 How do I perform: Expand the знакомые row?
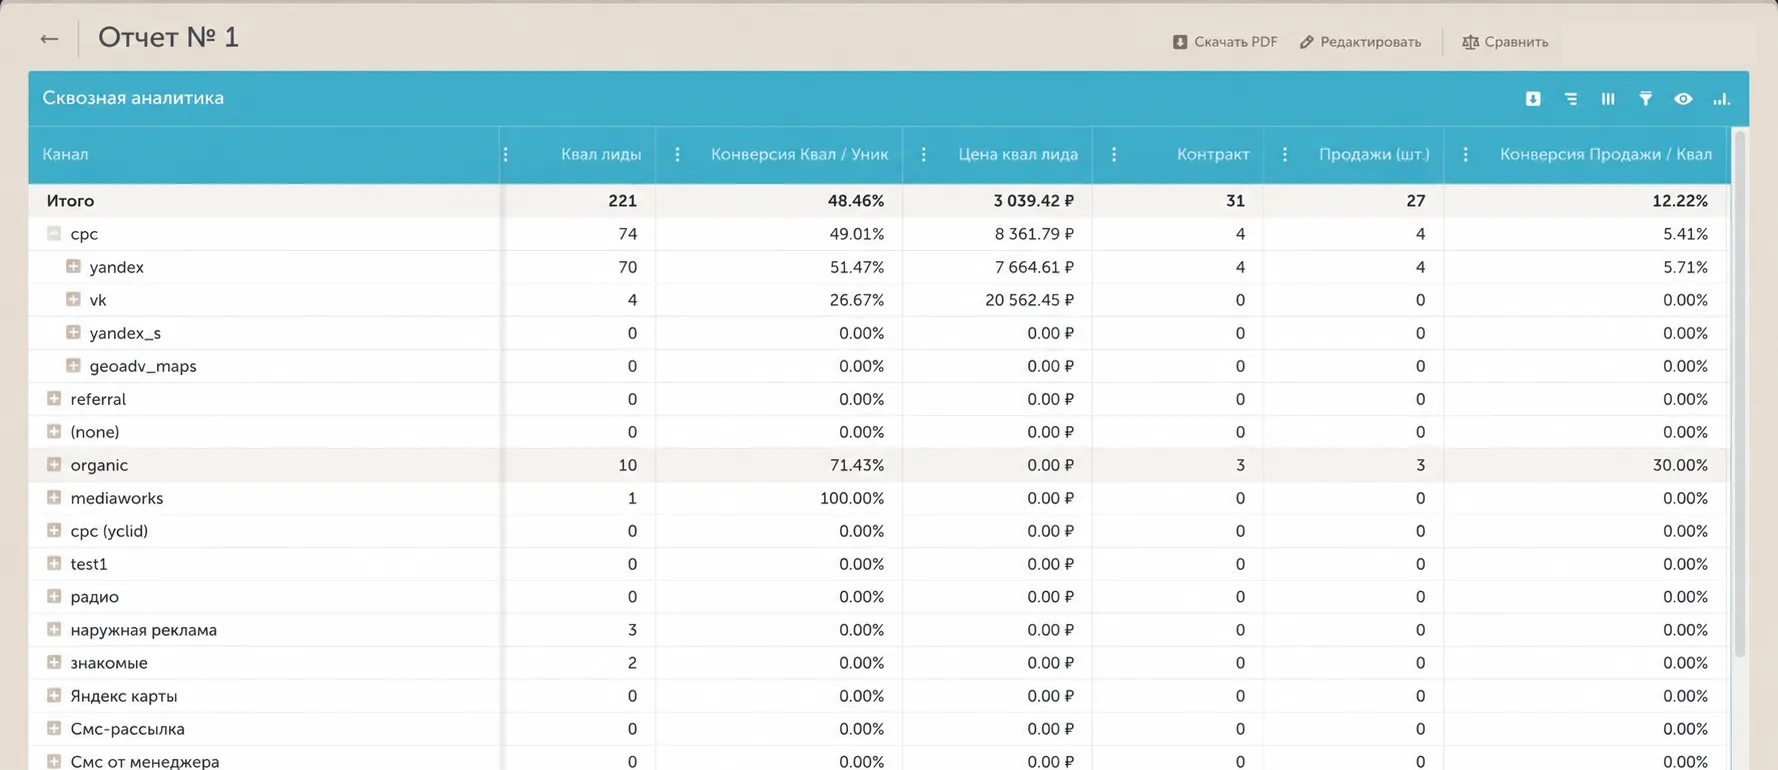point(54,662)
